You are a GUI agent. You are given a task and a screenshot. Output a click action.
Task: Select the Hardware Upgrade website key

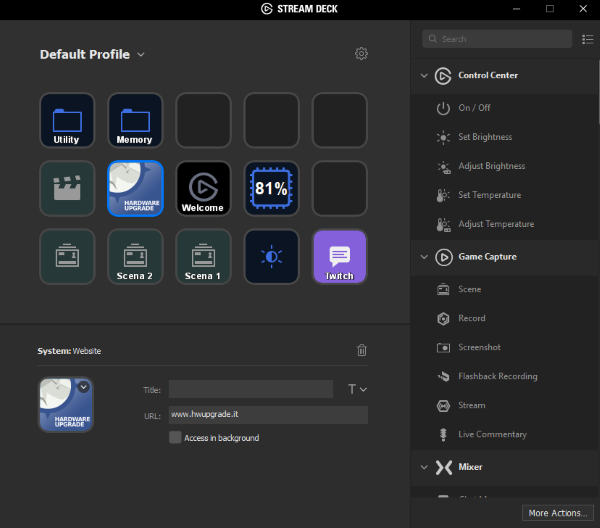point(135,188)
